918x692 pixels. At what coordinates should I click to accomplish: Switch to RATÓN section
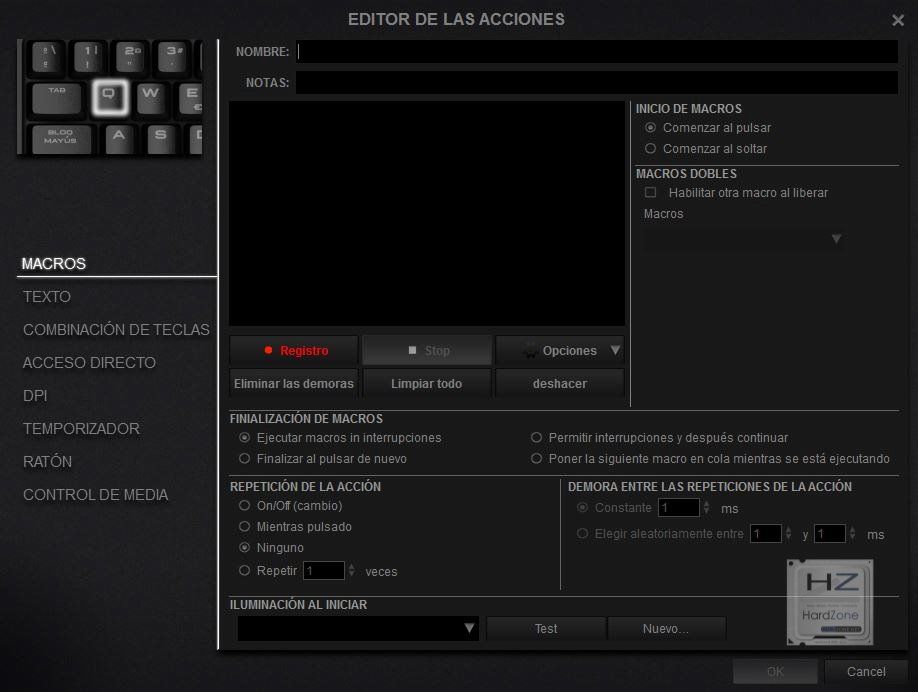tap(47, 462)
